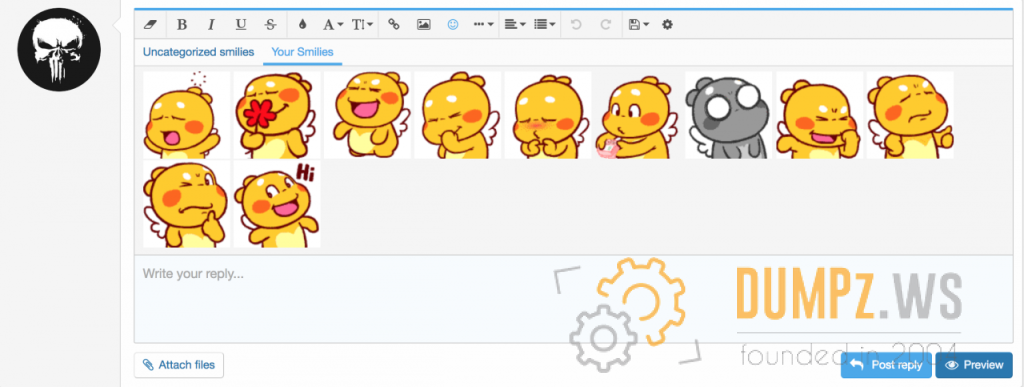Click the undo arrow icon
The height and width of the screenshot is (387, 1024).
point(575,25)
